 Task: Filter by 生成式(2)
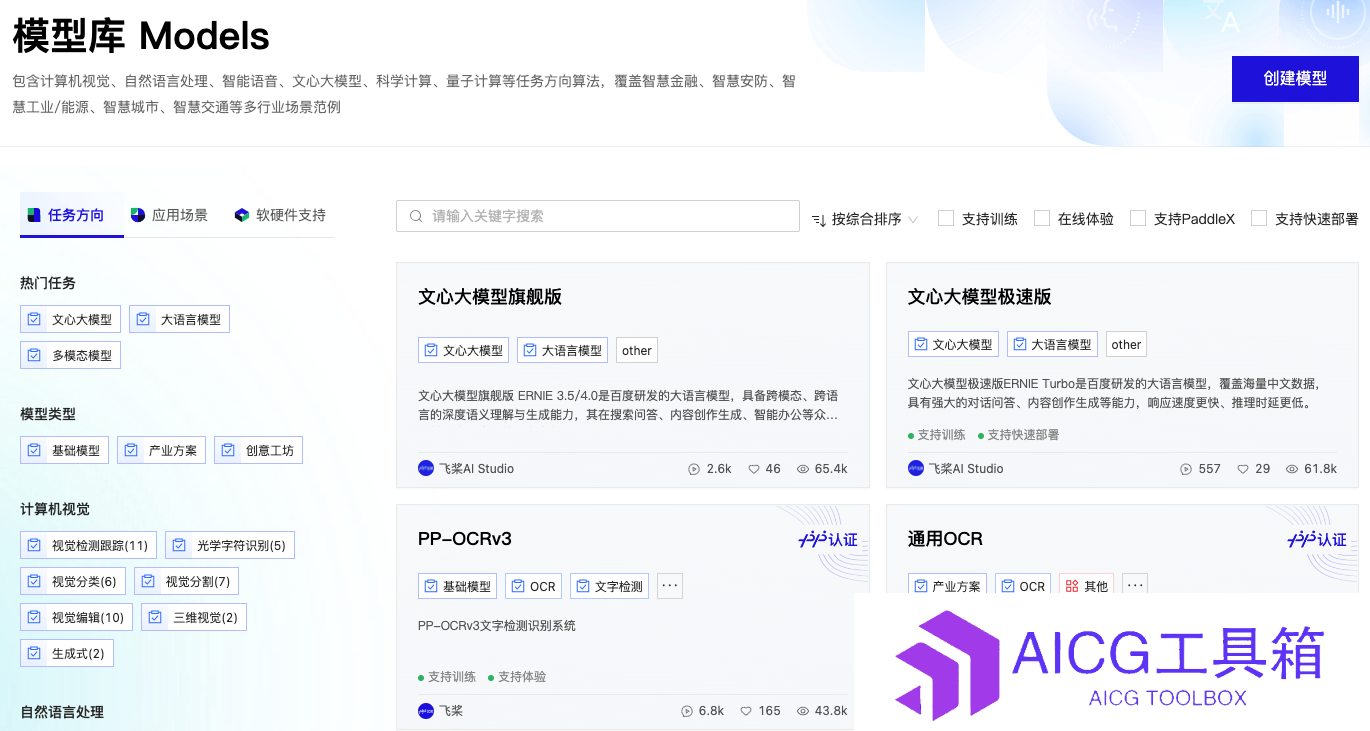[67, 653]
